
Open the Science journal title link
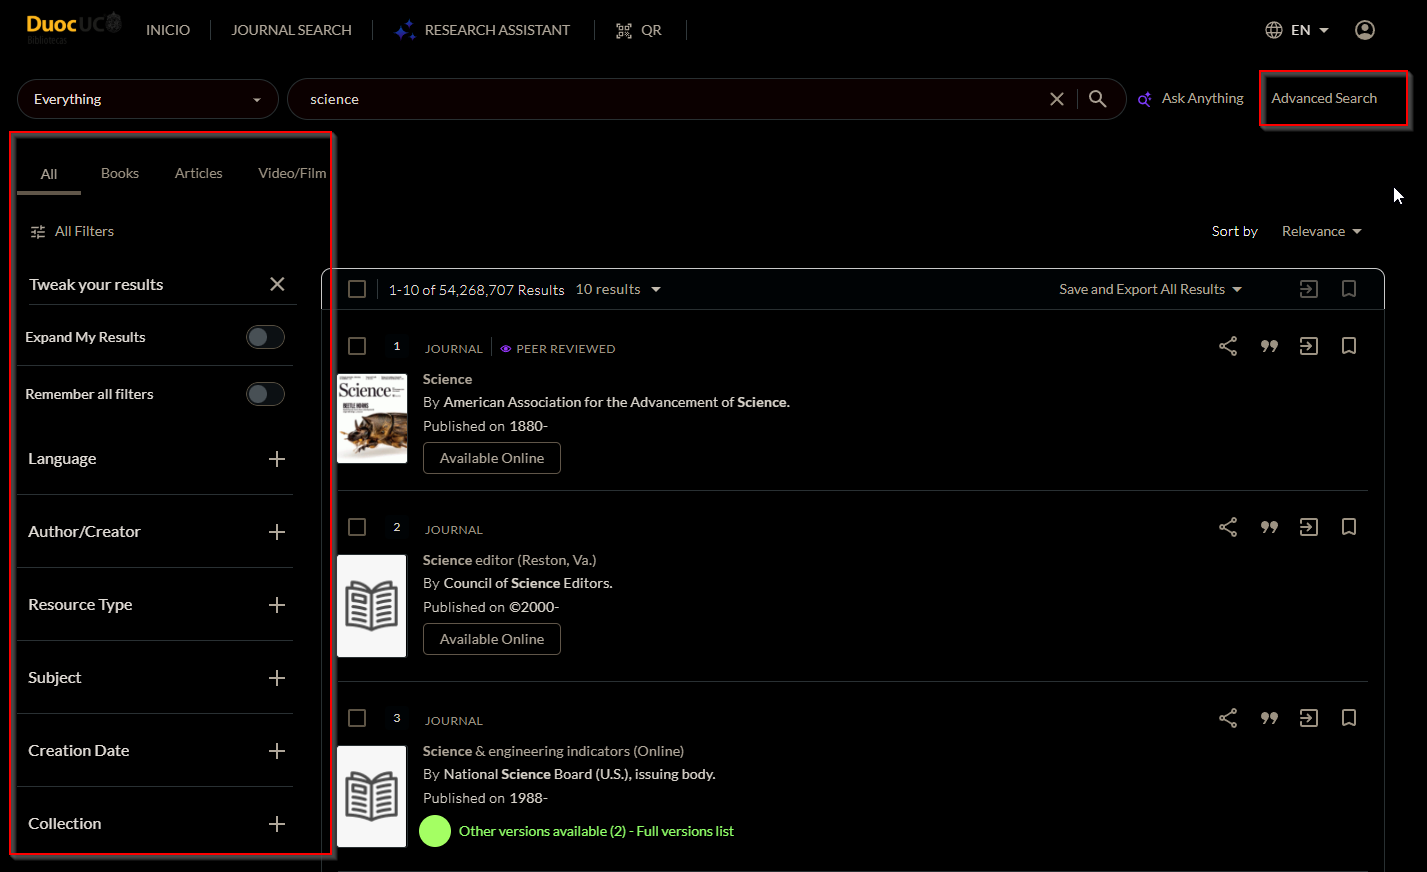tap(447, 379)
